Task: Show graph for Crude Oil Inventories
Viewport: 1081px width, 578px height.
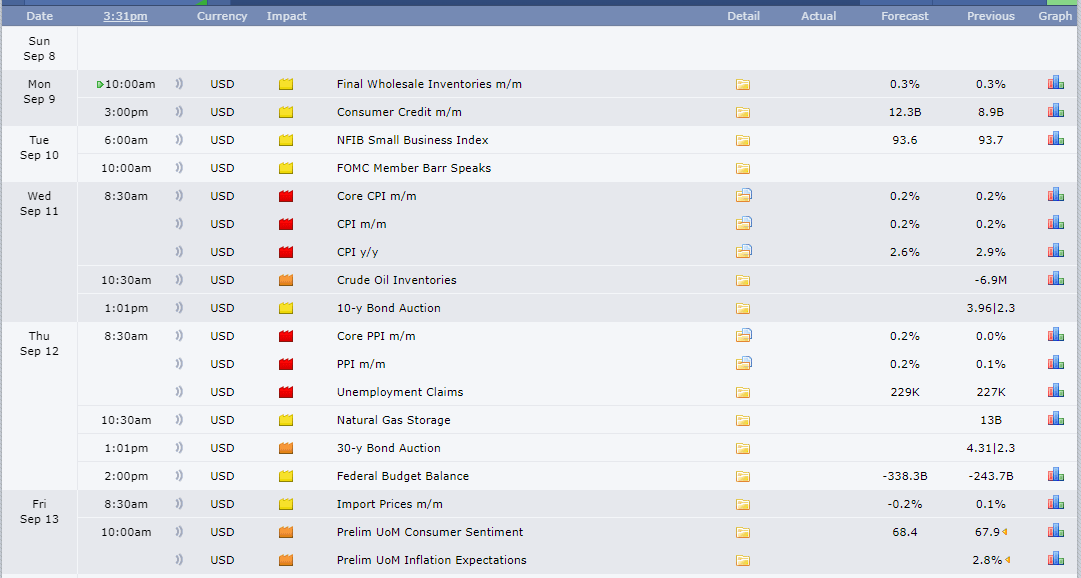Action: coord(1055,279)
